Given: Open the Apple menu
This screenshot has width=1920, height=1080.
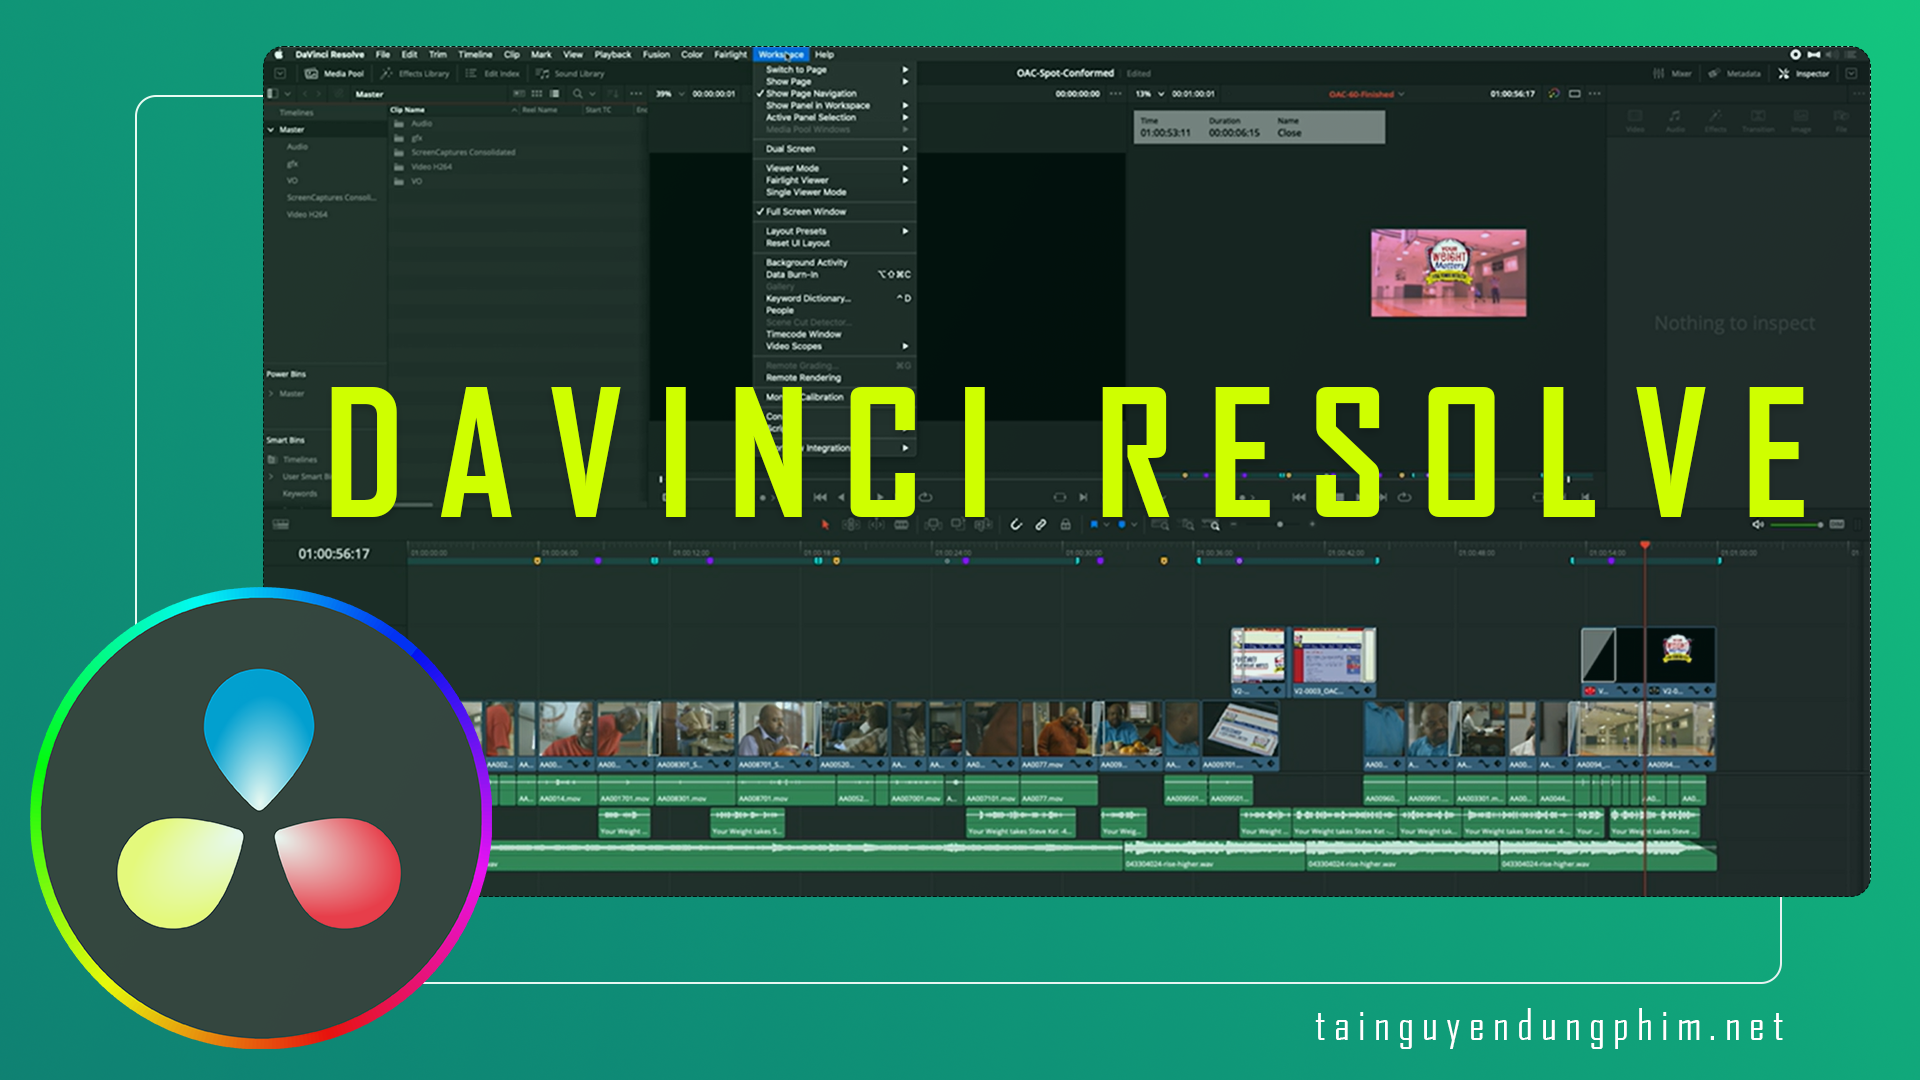Looking at the screenshot, I should [x=279, y=54].
